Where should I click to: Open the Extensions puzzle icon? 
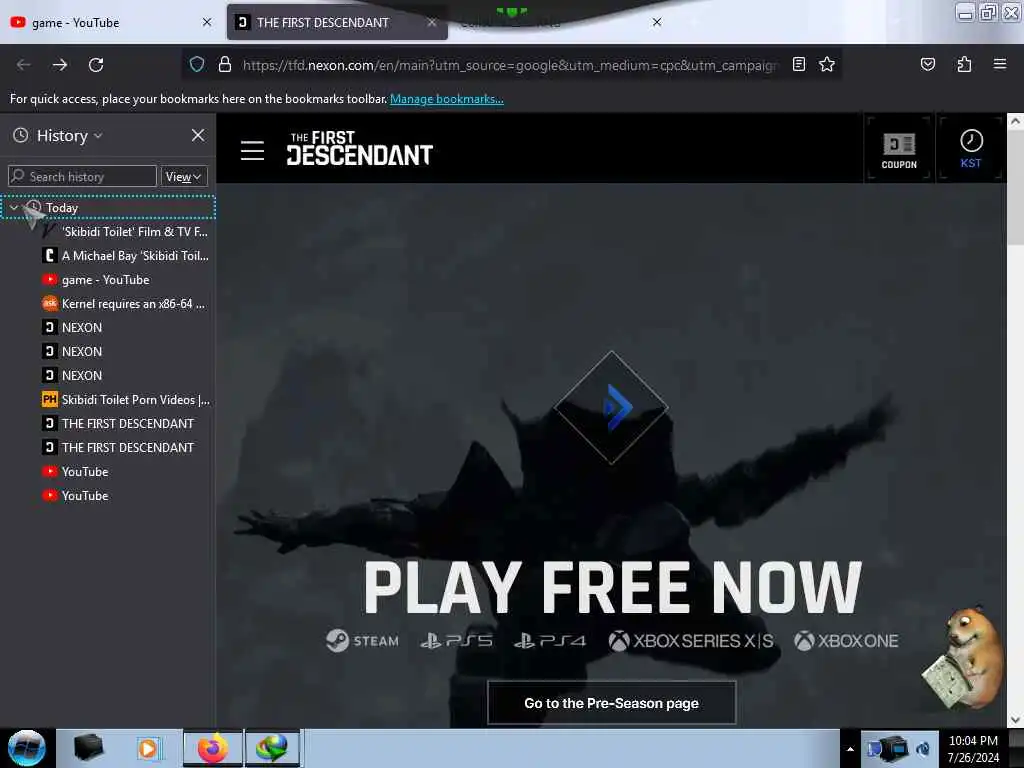coord(964,64)
